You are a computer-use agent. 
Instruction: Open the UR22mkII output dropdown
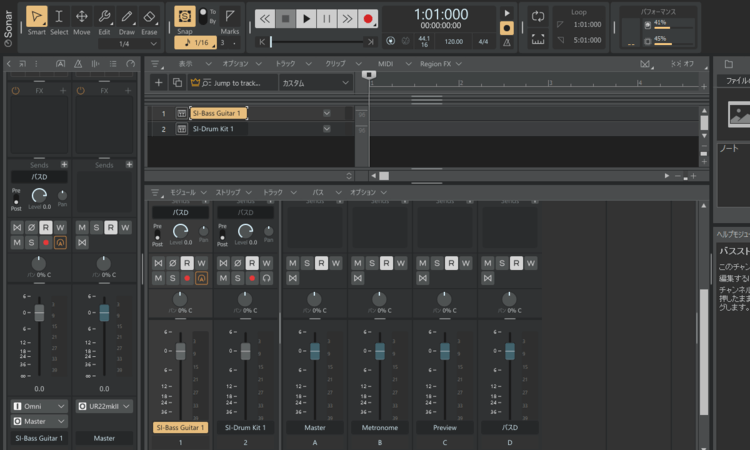tap(104, 406)
